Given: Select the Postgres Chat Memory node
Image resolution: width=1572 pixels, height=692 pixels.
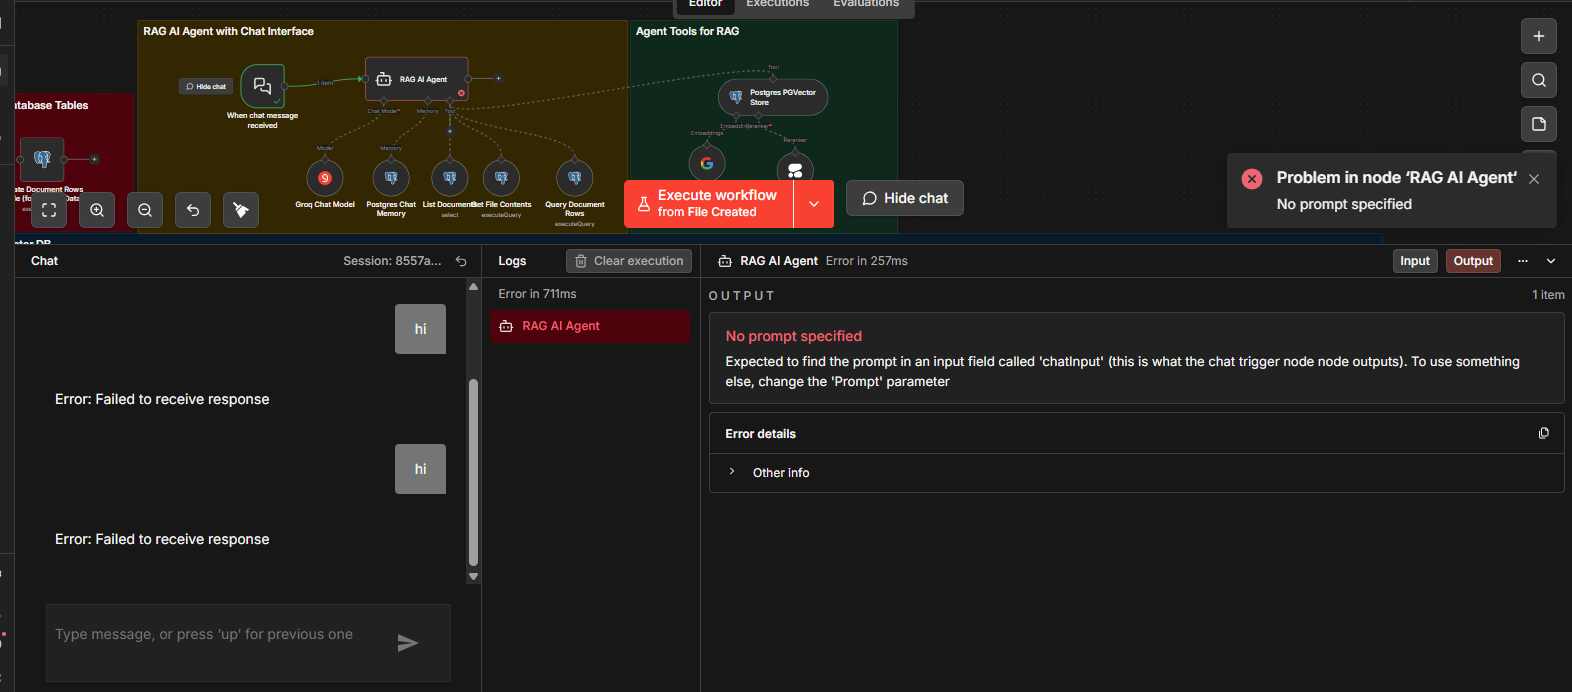Looking at the screenshot, I should point(391,178).
